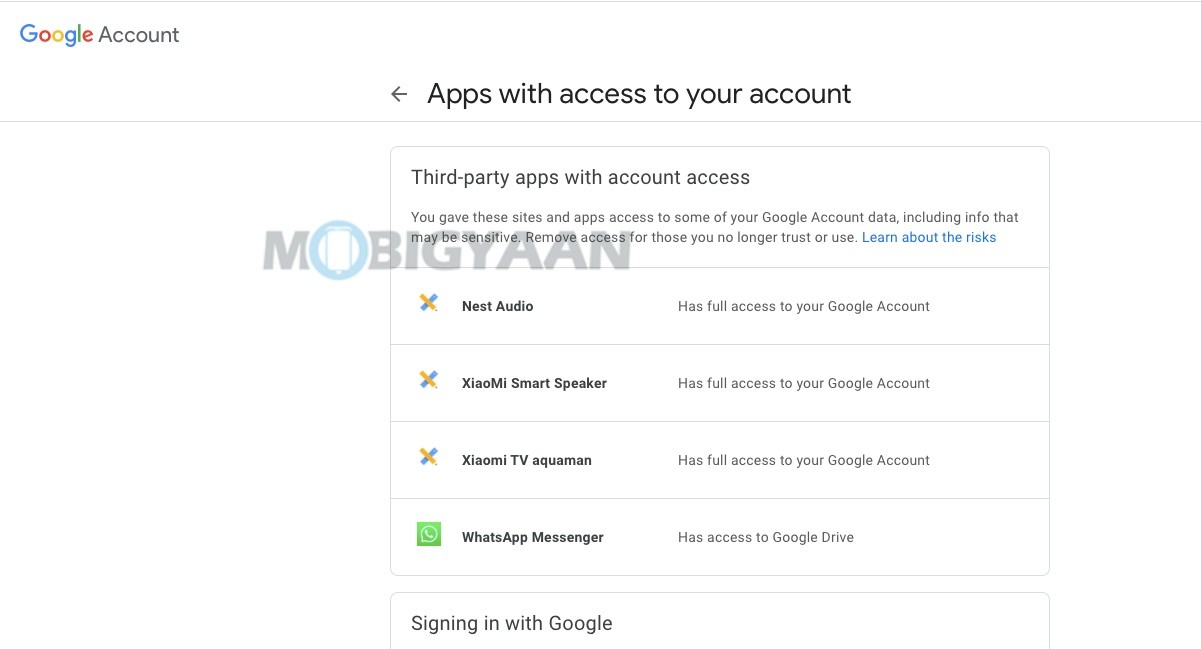Expand the WhatsApp Messenger access entry
Viewport: 1201px width, 649px height.
[x=720, y=537]
